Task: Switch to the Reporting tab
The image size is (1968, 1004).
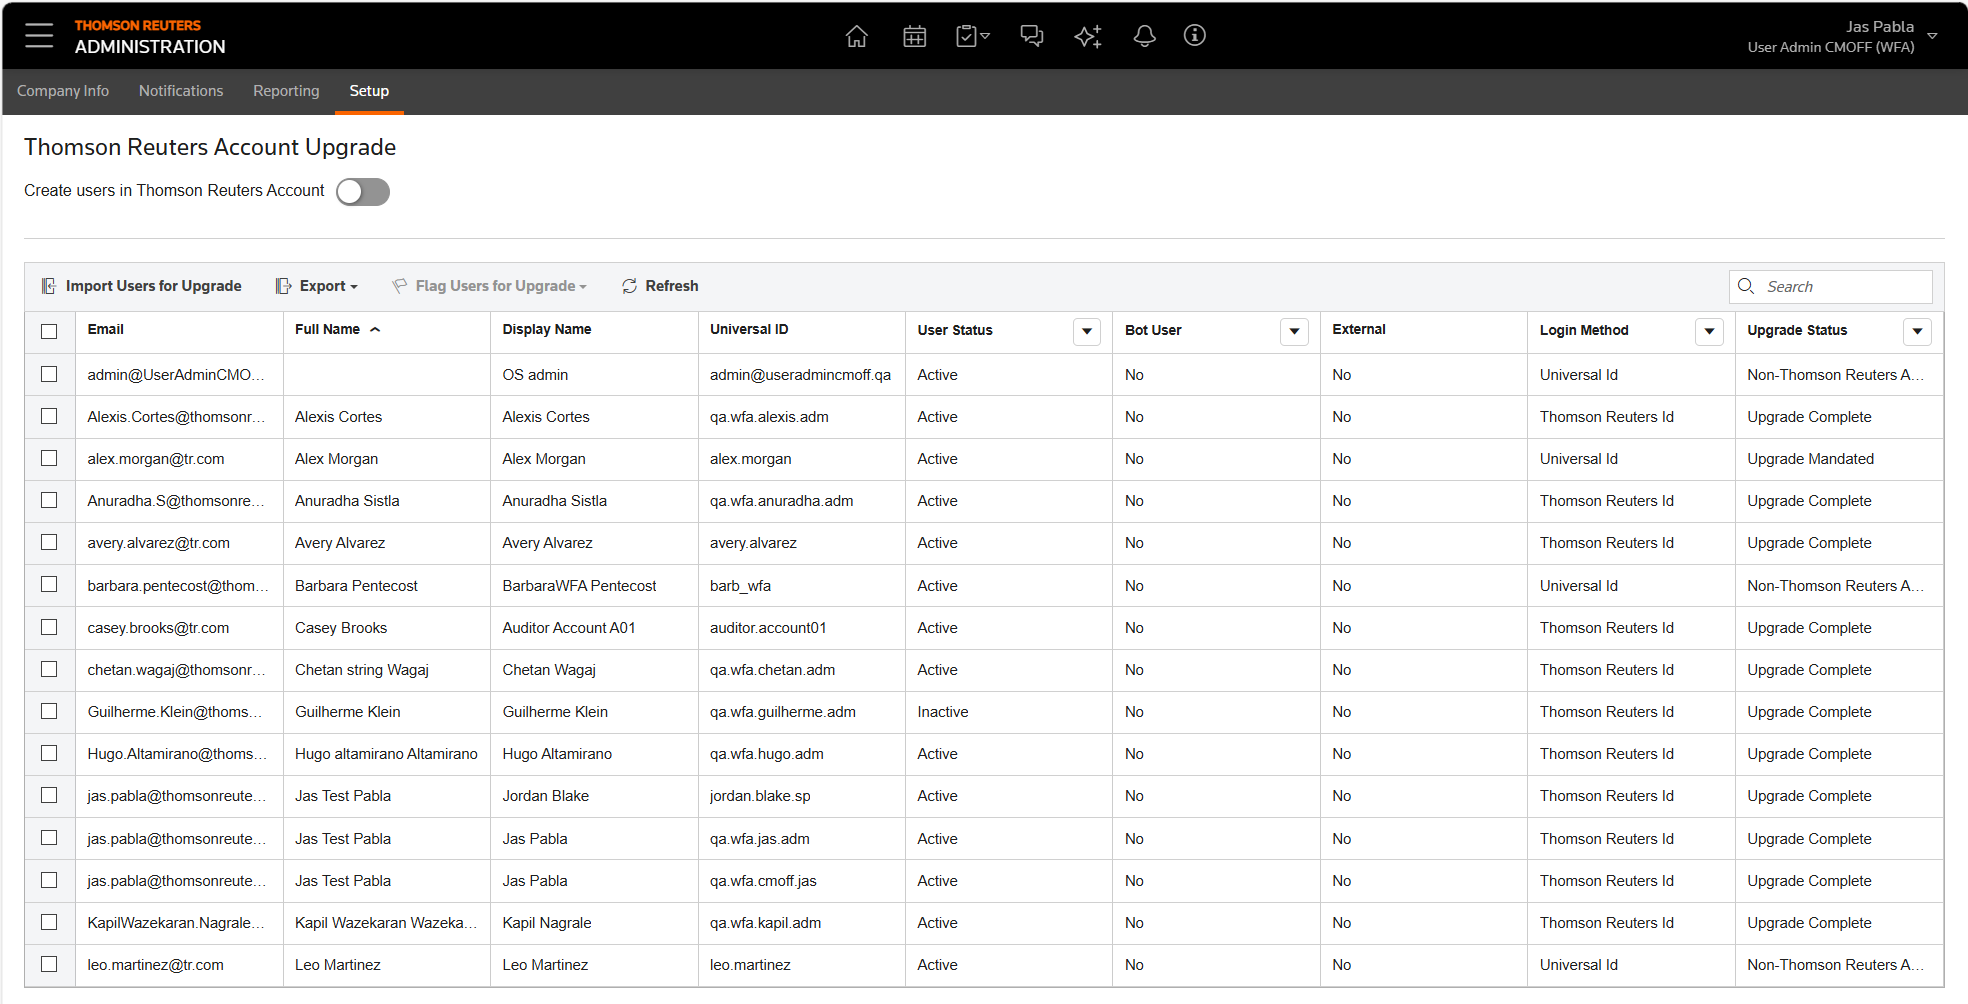Action: (286, 91)
